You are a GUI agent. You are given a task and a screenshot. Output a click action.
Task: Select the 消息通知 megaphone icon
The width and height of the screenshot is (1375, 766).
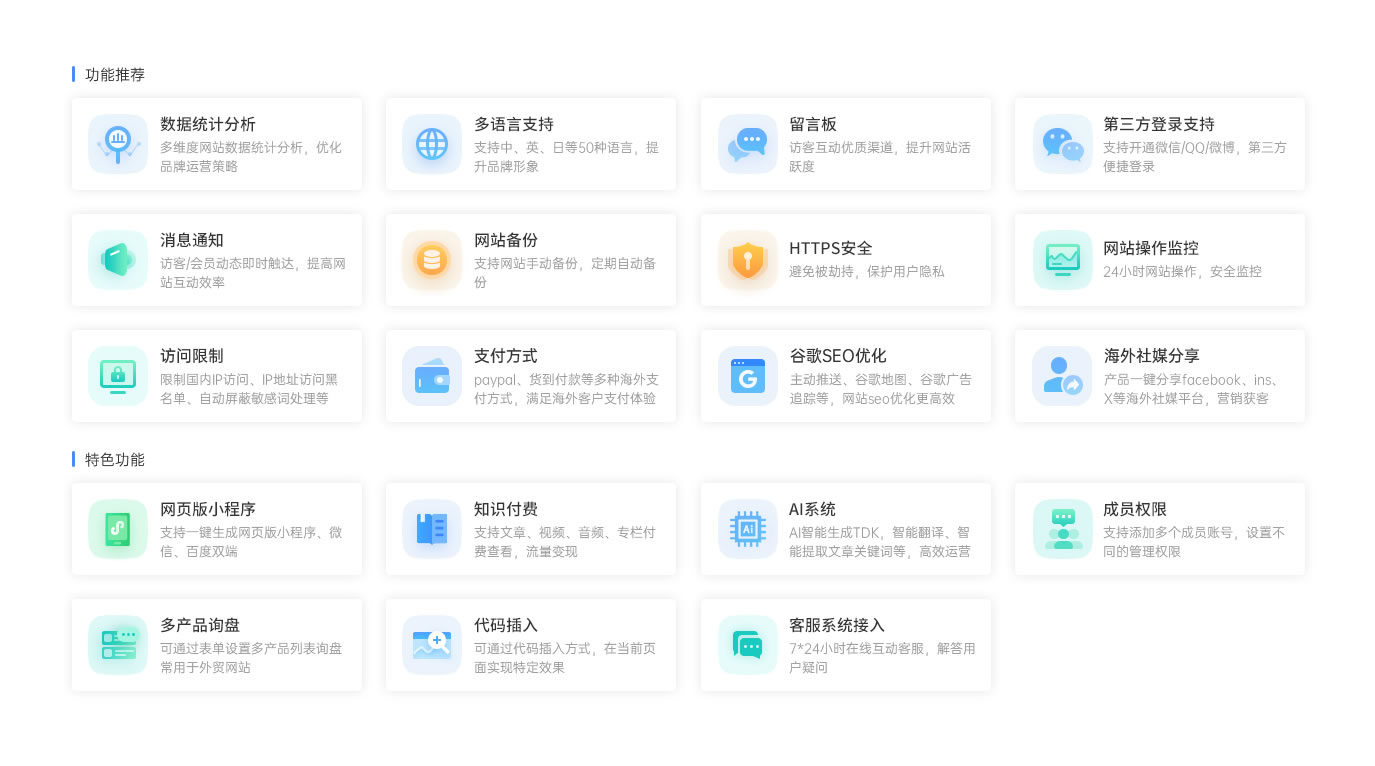click(x=117, y=259)
